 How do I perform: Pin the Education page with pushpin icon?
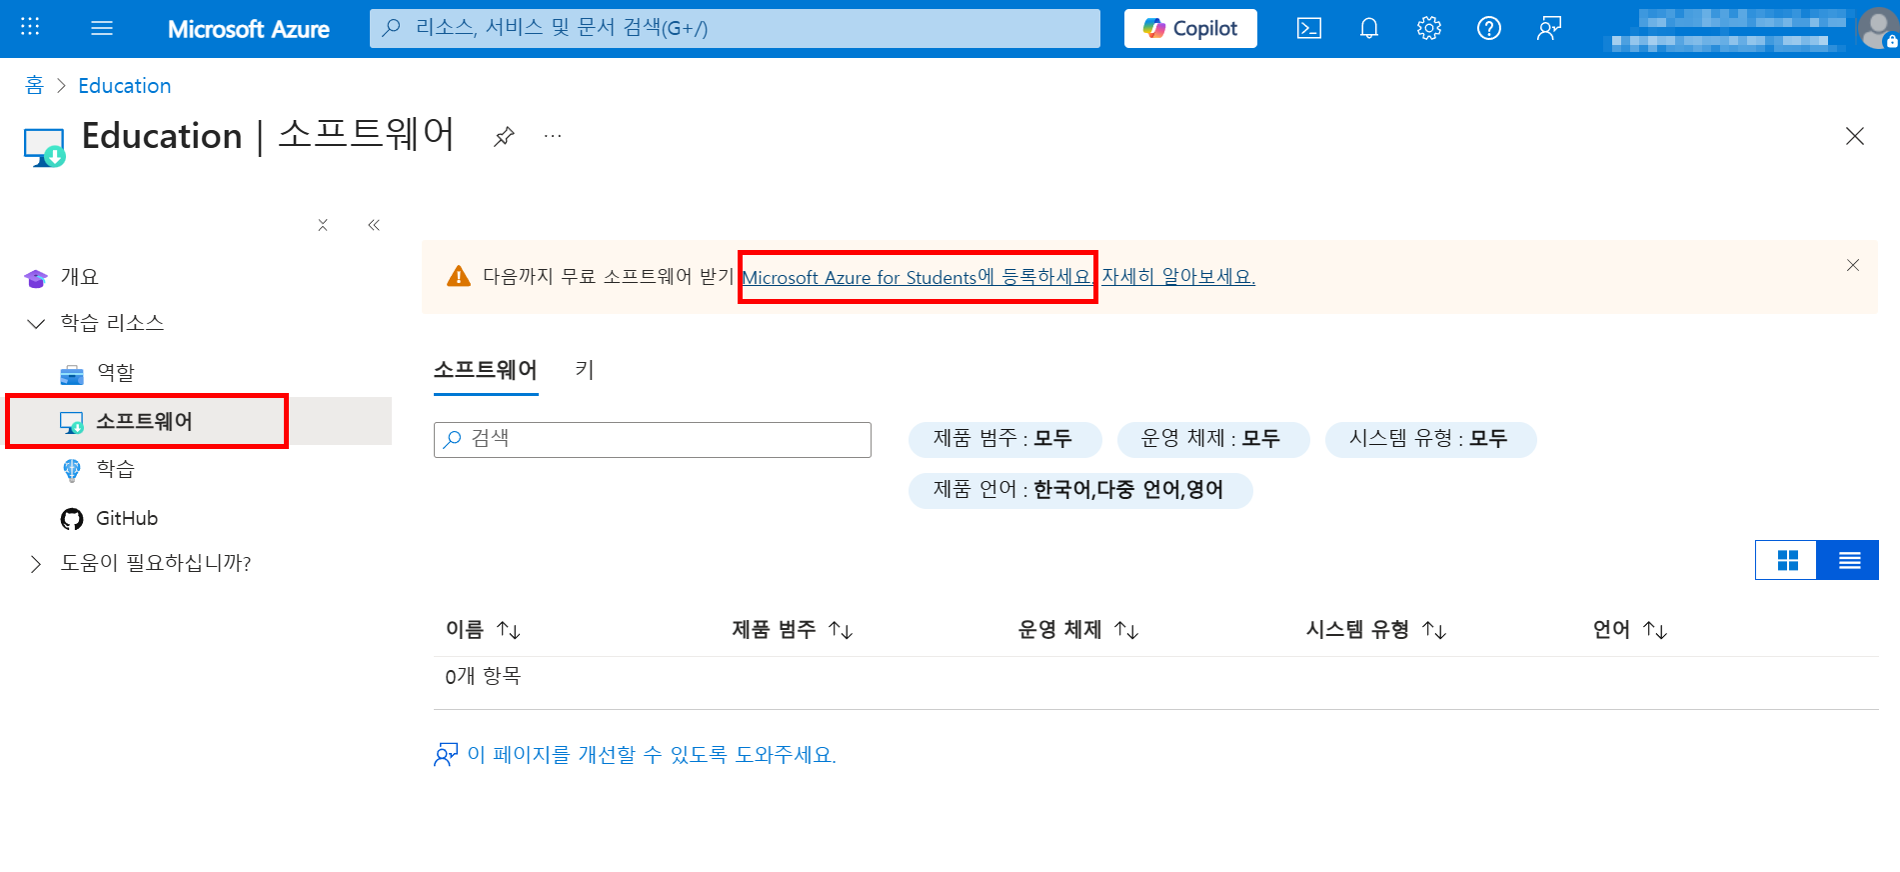(x=504, y=136)
